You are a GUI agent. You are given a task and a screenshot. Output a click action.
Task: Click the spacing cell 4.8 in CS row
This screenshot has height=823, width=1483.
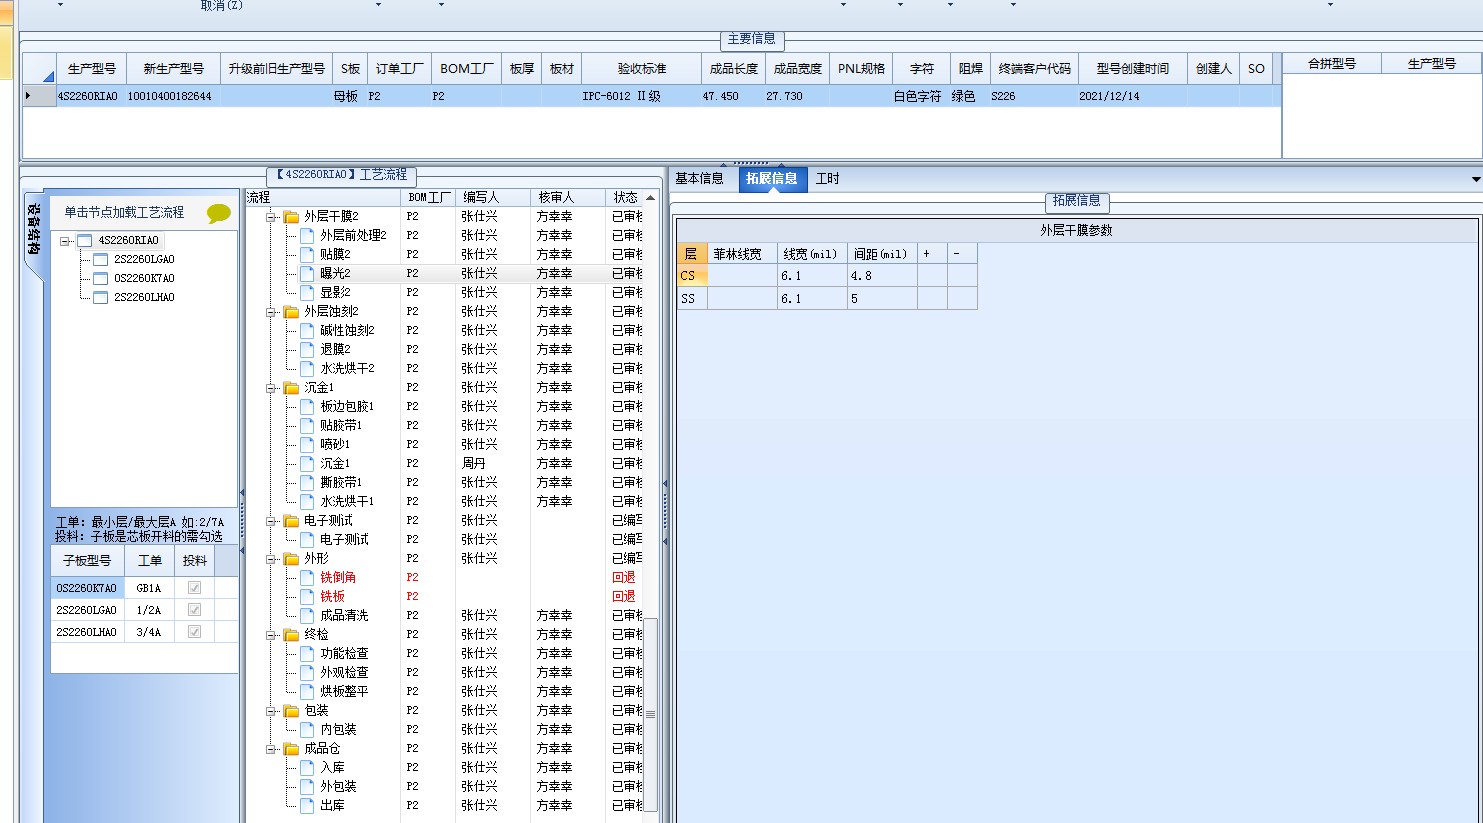click(x=882, y=276)
